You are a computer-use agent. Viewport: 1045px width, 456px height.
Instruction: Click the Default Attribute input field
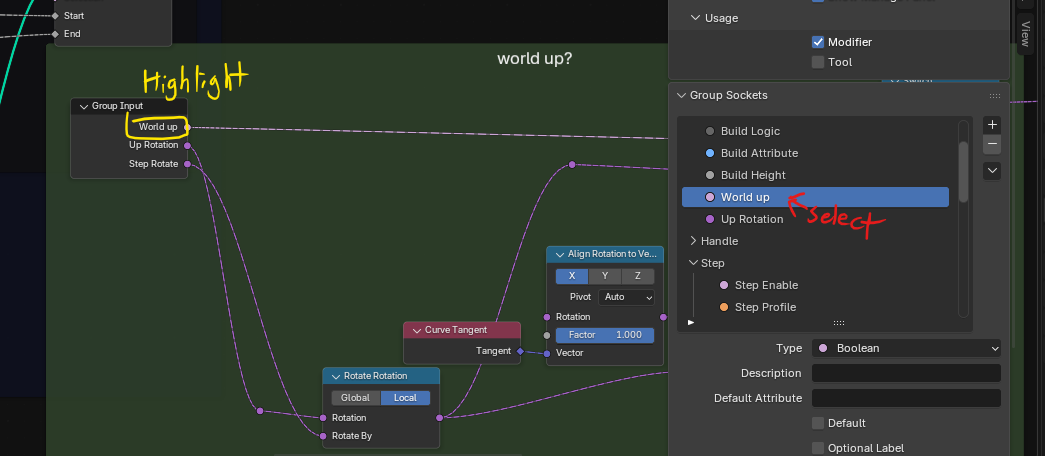906,398
